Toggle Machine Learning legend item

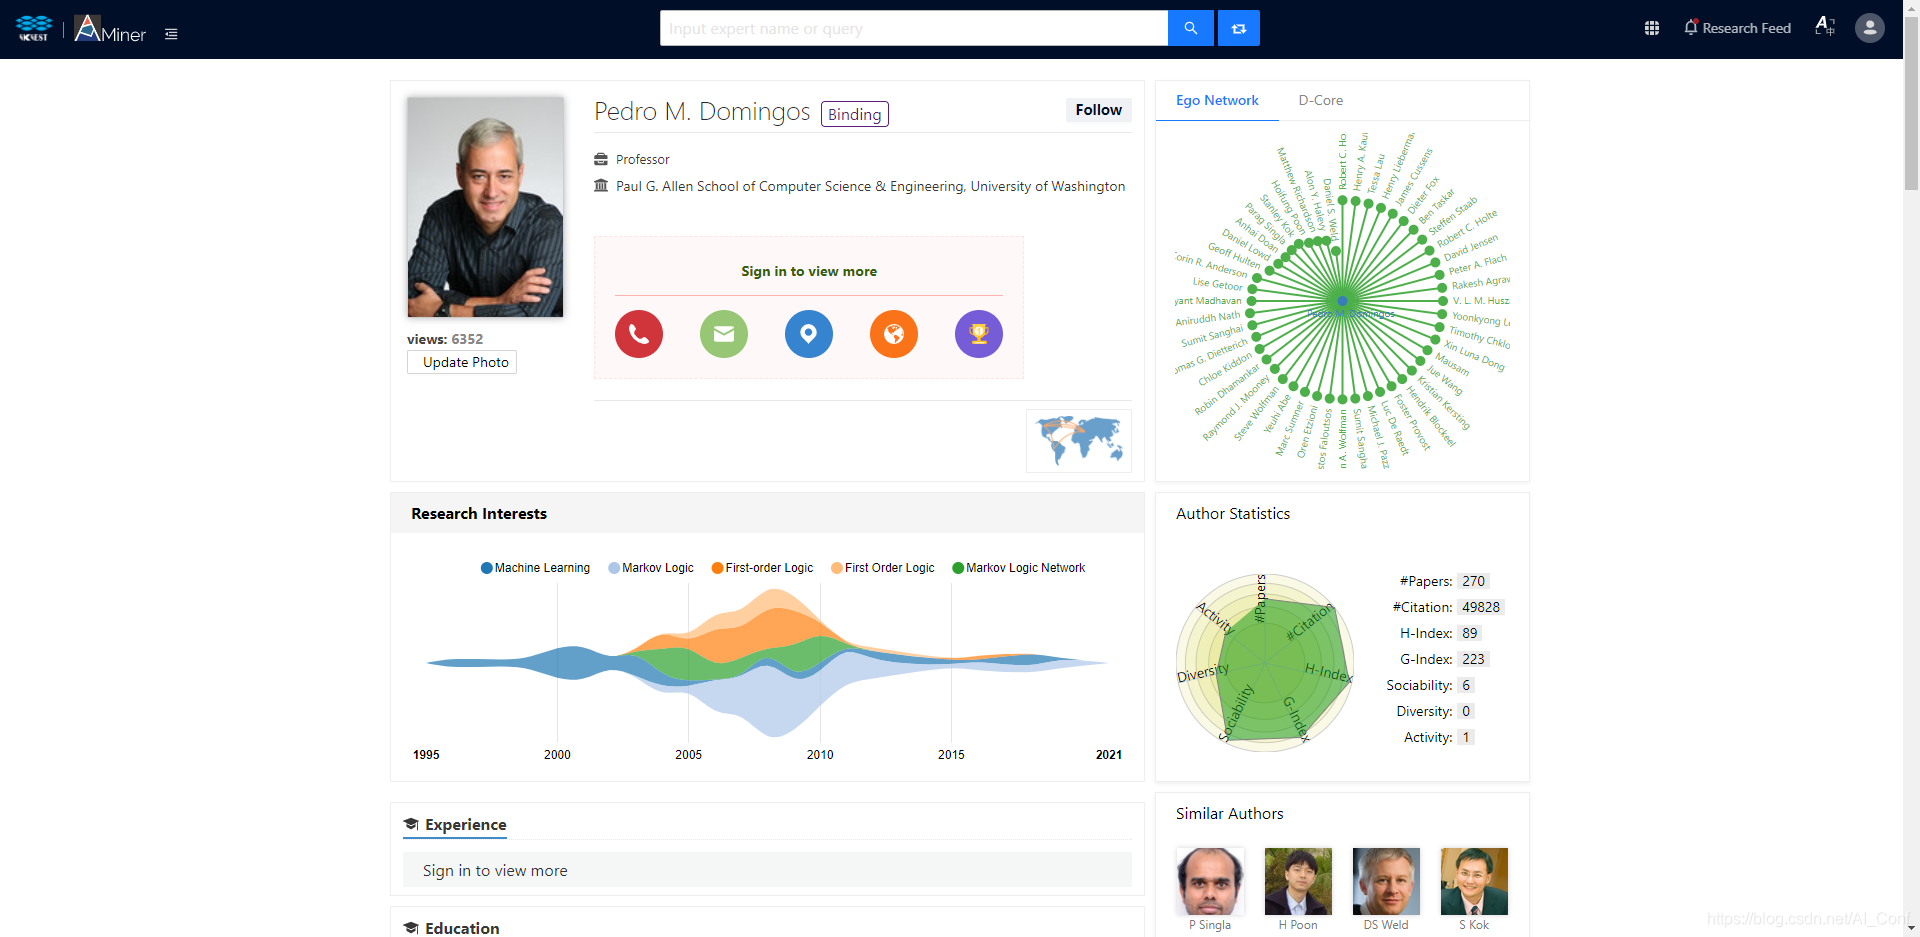pos(535,568)
